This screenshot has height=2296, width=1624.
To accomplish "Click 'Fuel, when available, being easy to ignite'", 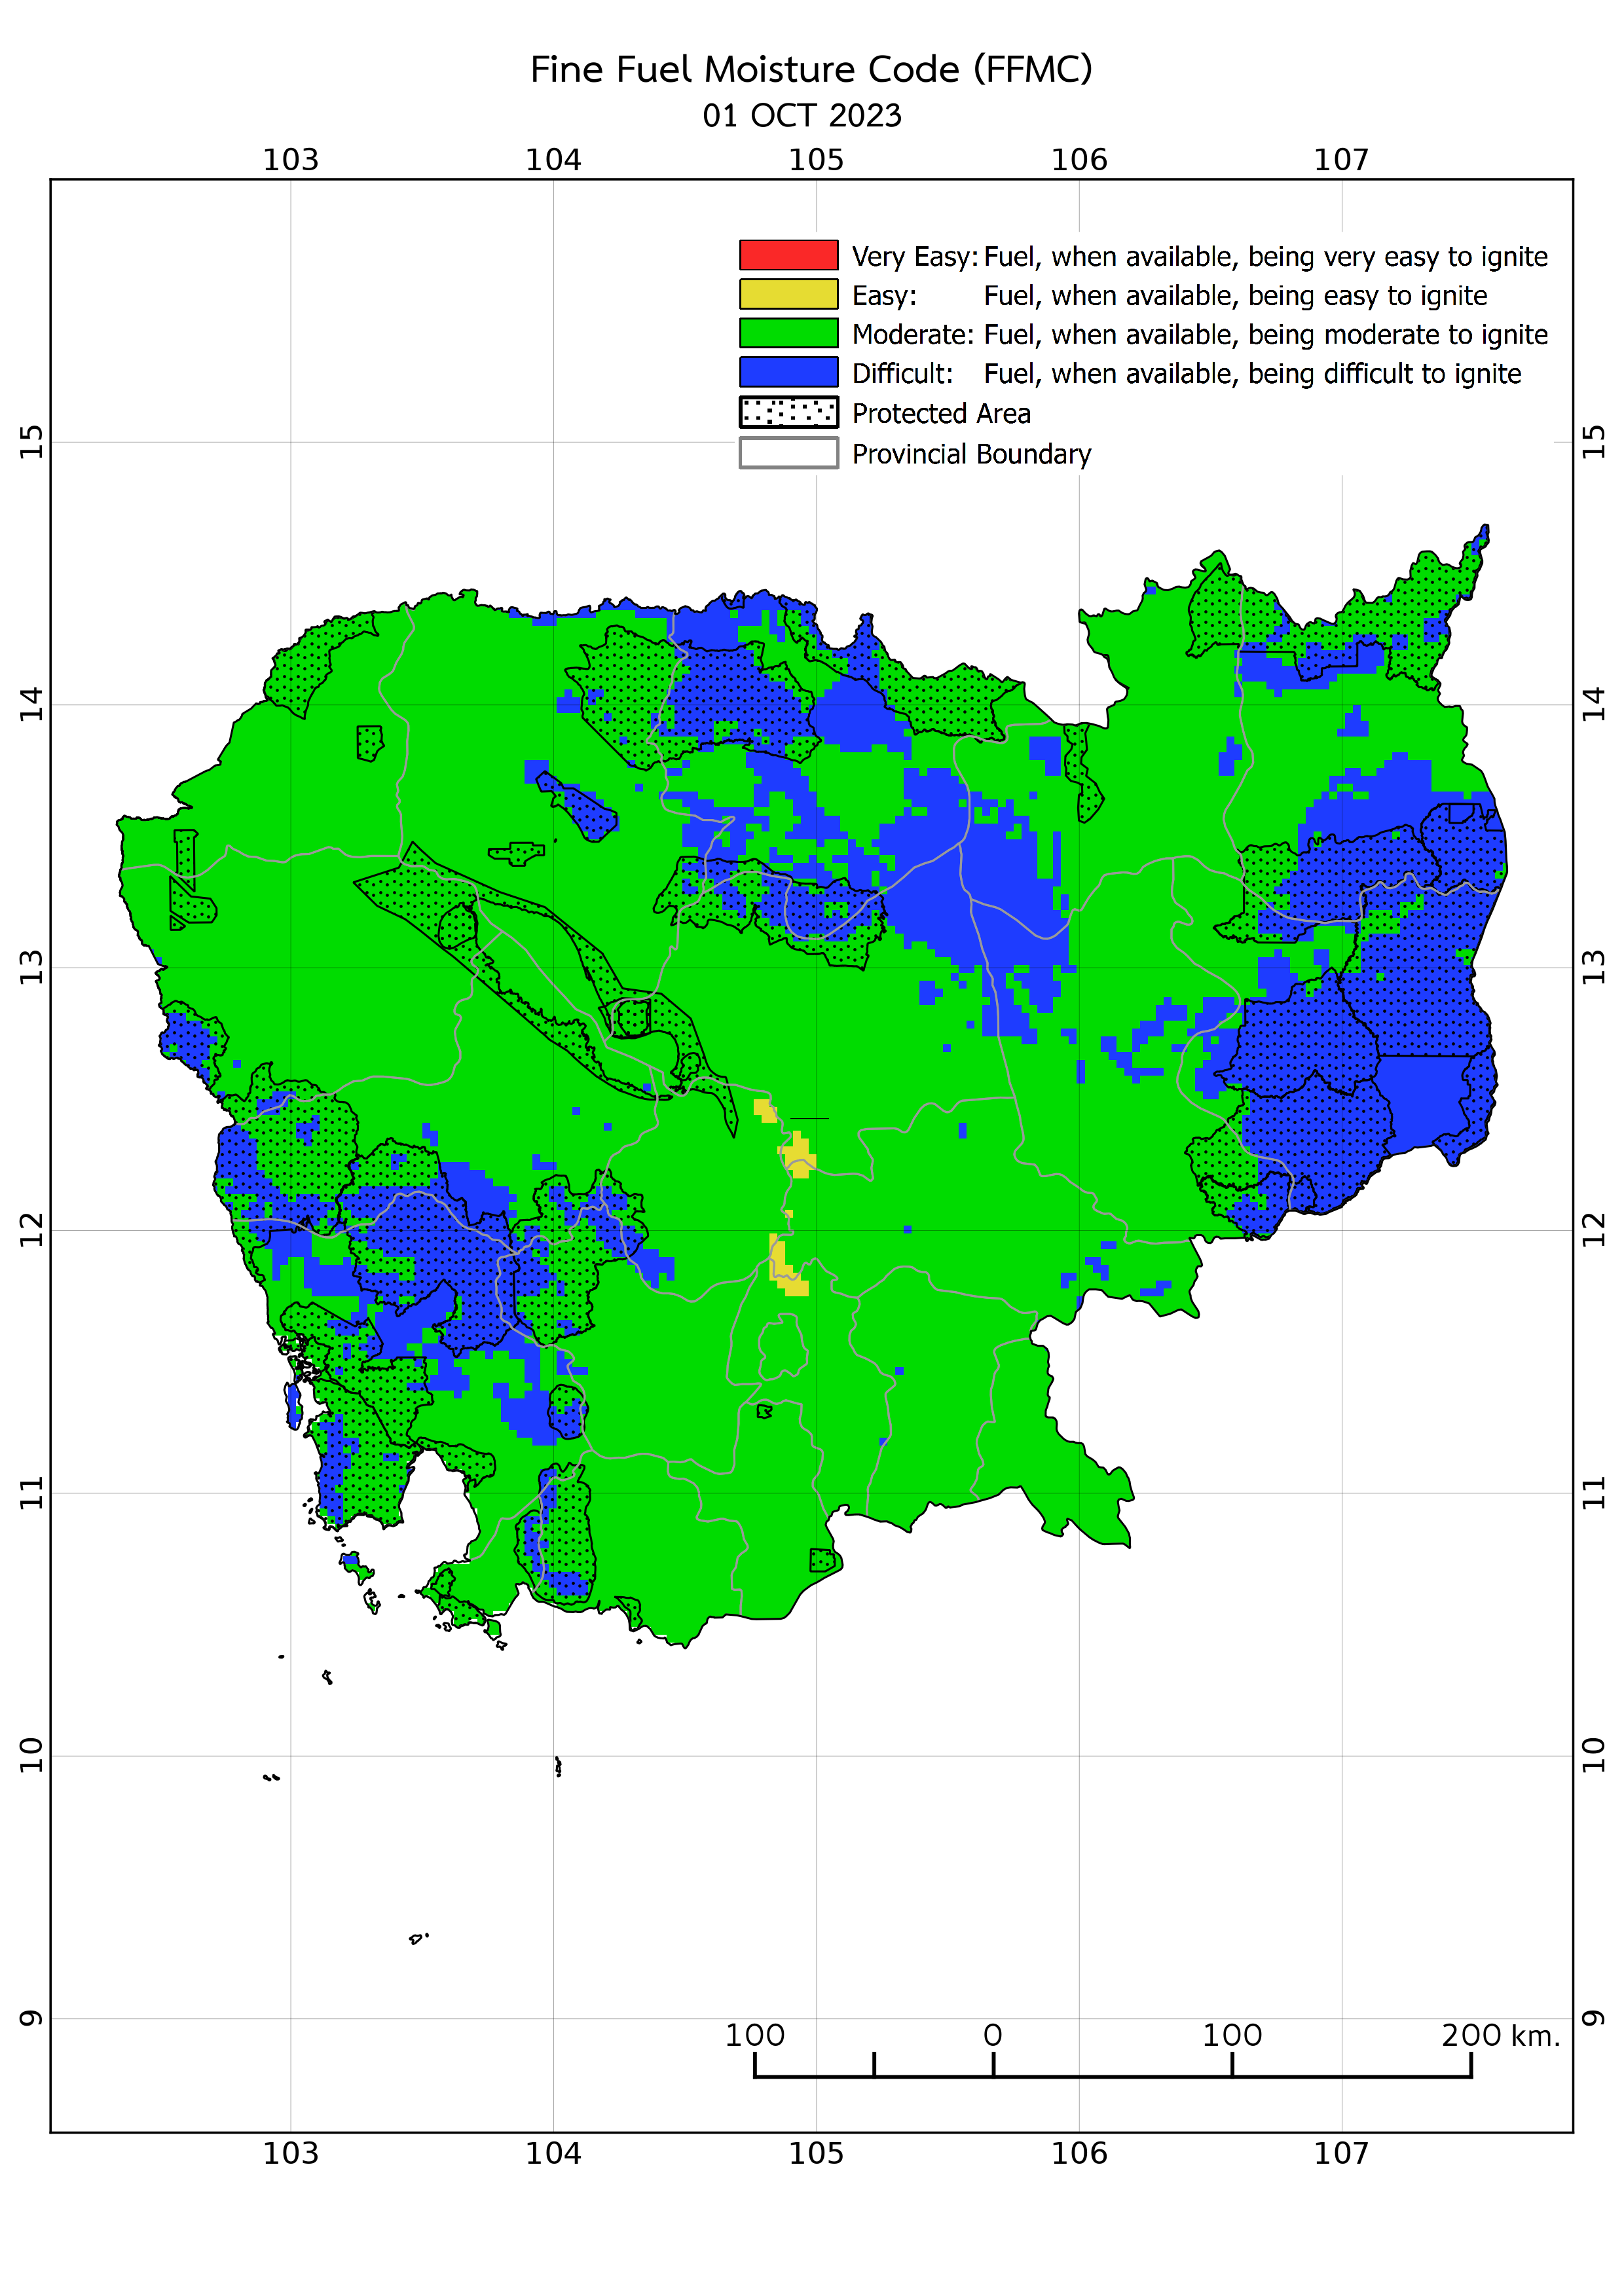I will pyautogui.click(x=1235, y=296).
